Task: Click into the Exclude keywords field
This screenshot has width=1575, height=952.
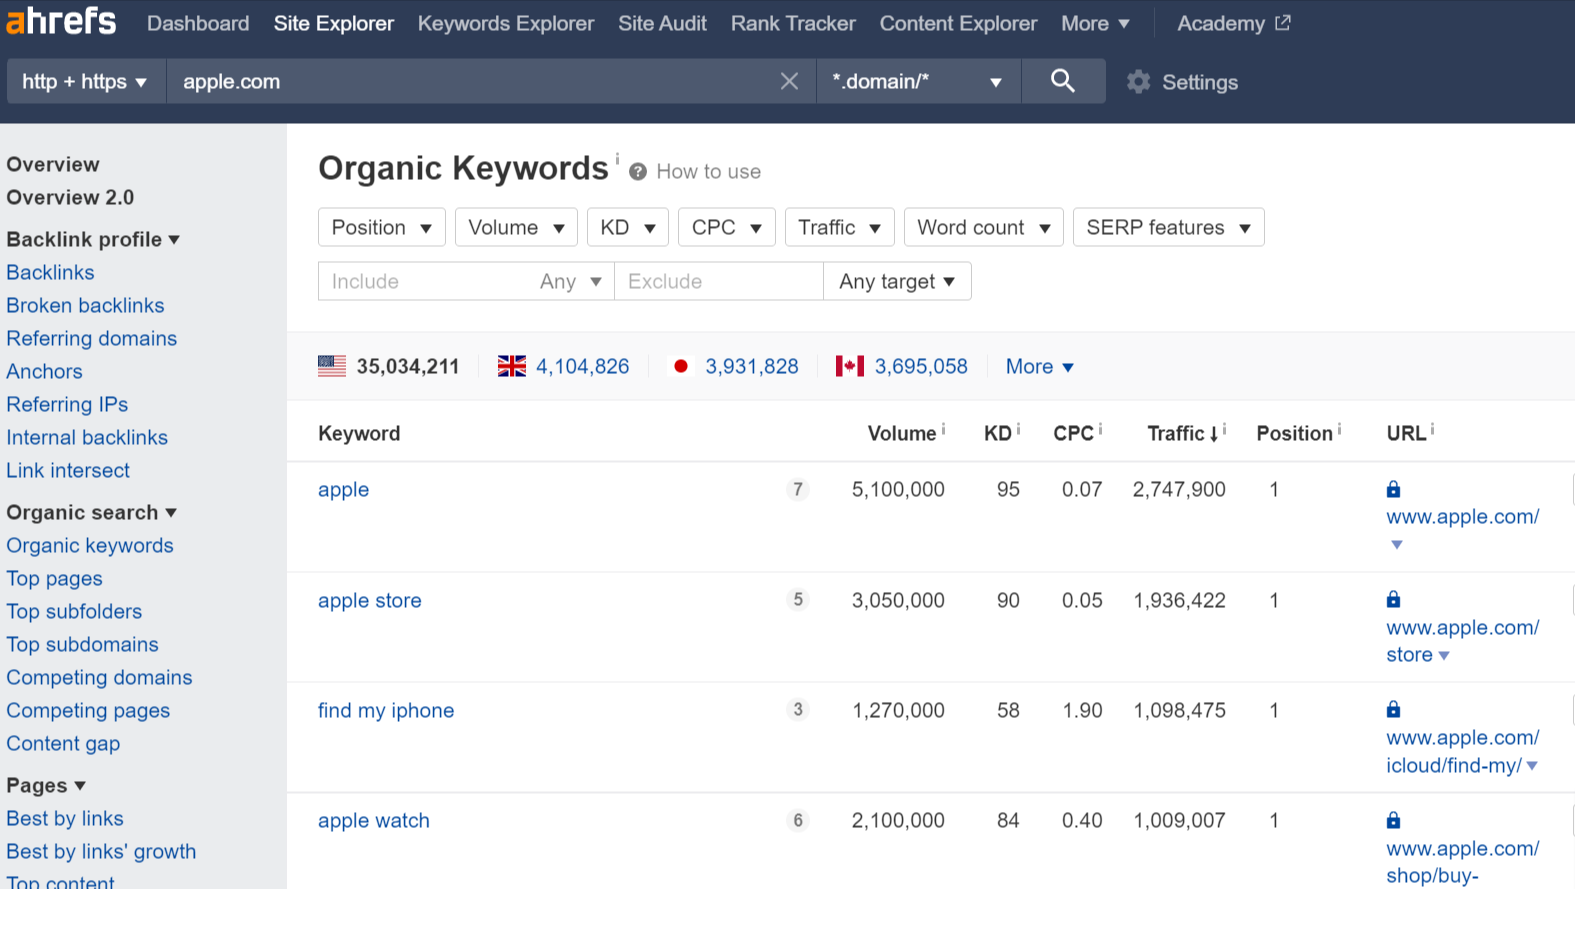Action: [719, 281]
